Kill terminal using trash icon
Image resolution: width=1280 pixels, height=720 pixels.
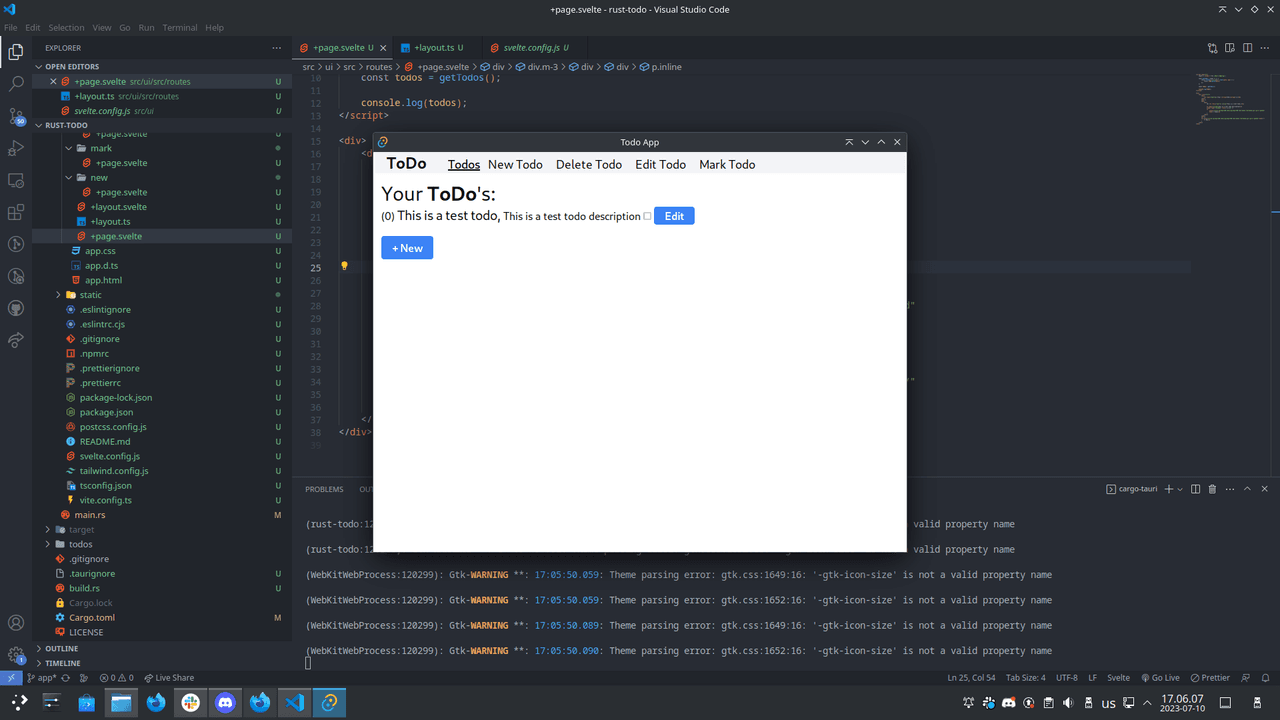(x=1212, y=489)
